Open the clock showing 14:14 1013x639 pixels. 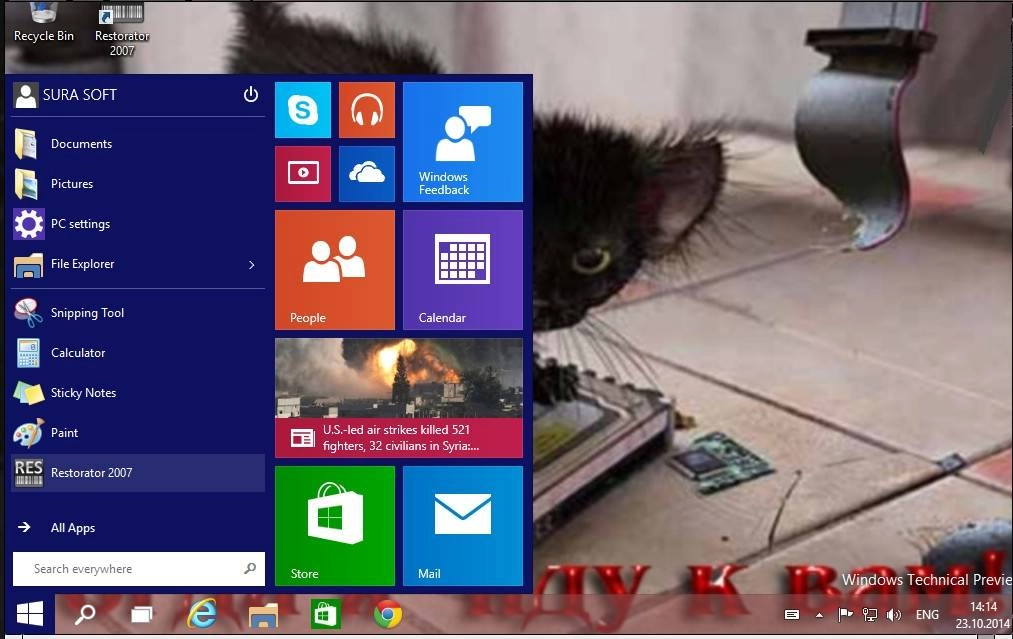click(x=983, y=615)
